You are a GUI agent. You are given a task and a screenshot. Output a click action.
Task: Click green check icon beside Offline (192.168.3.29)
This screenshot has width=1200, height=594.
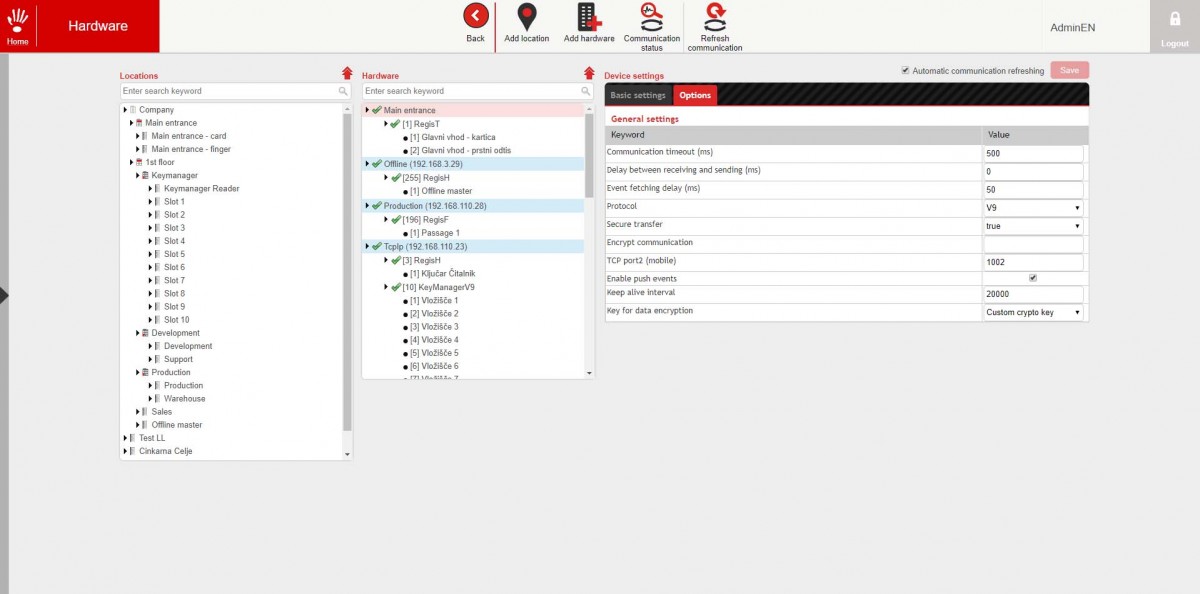[377, 163]
